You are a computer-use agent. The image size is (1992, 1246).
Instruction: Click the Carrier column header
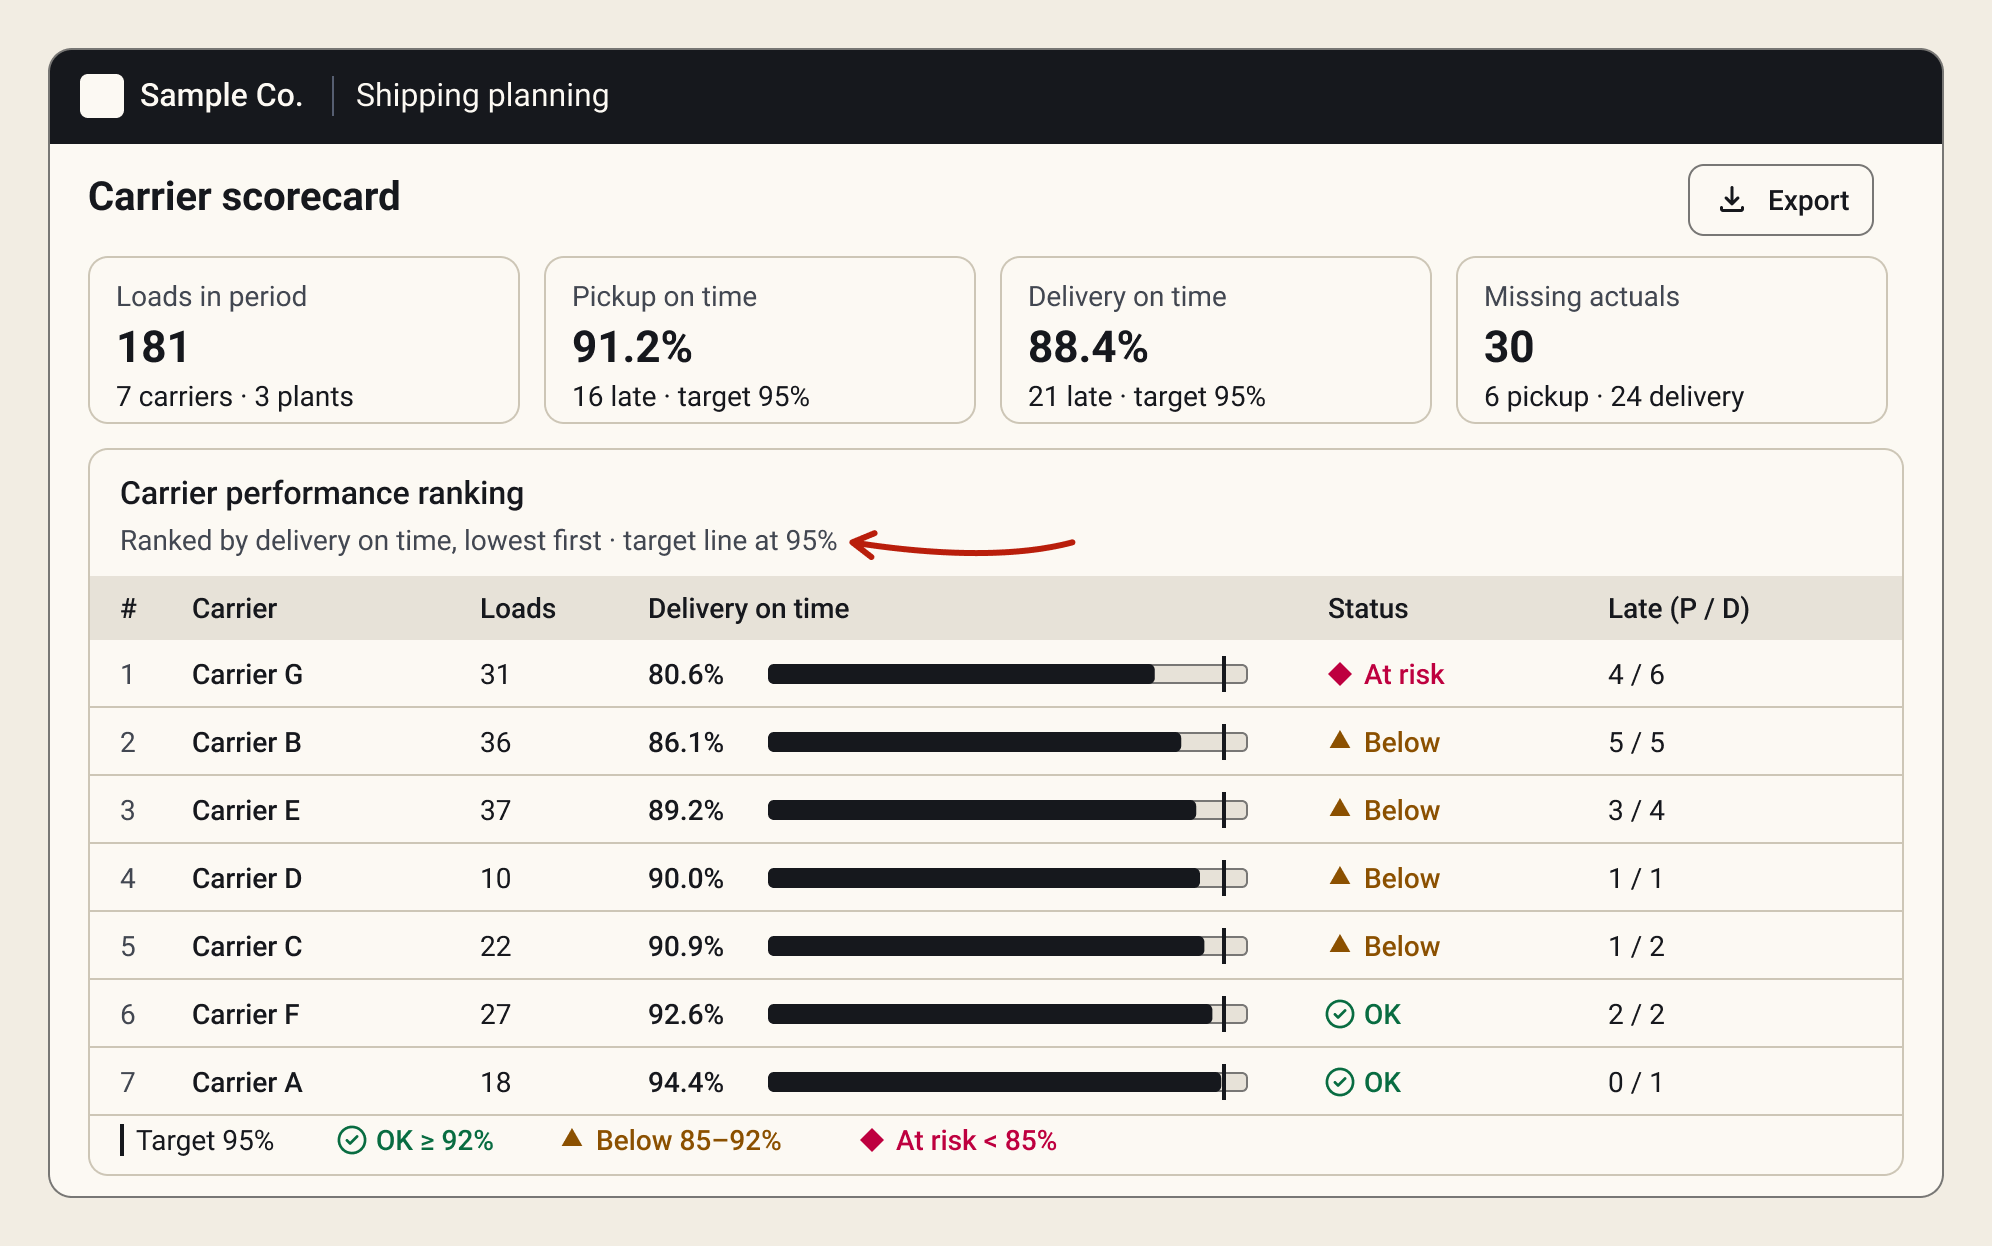(234, 608)
